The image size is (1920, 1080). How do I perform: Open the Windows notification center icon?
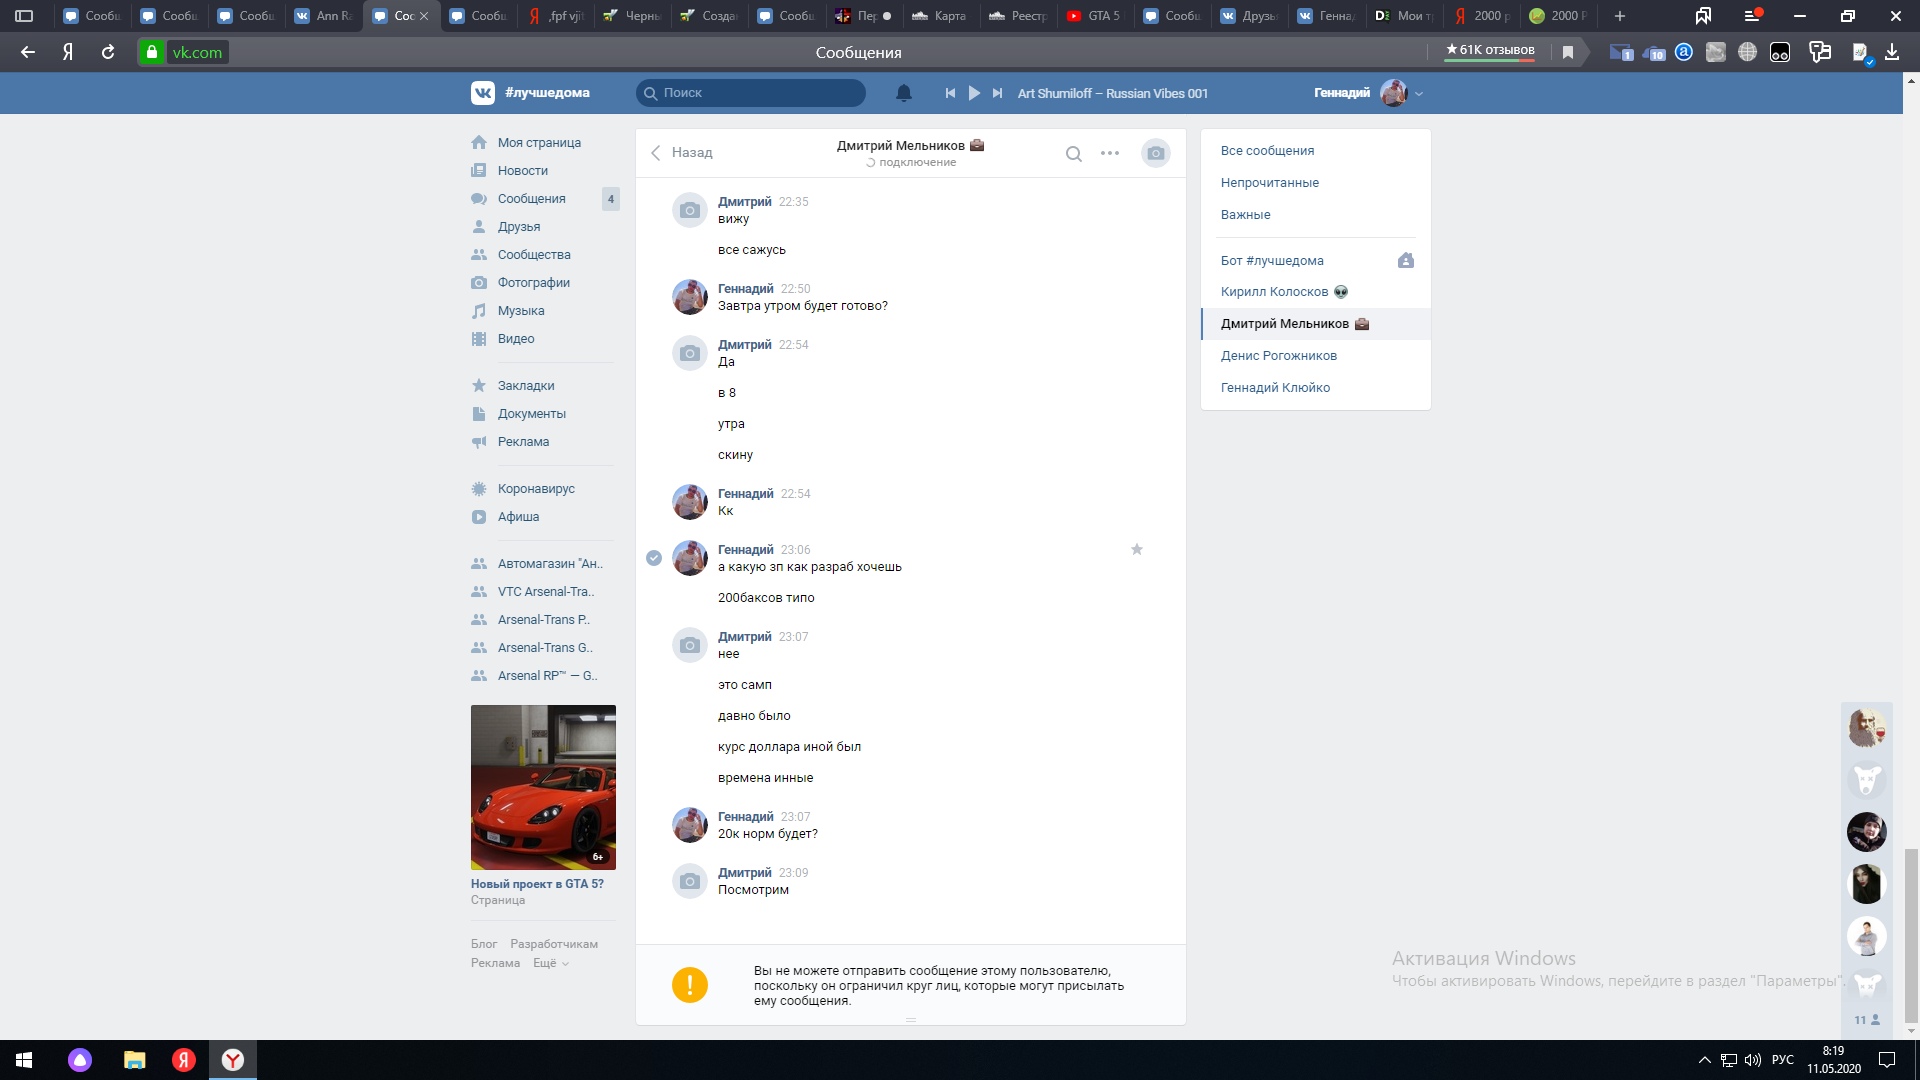pos(1887,1060)
